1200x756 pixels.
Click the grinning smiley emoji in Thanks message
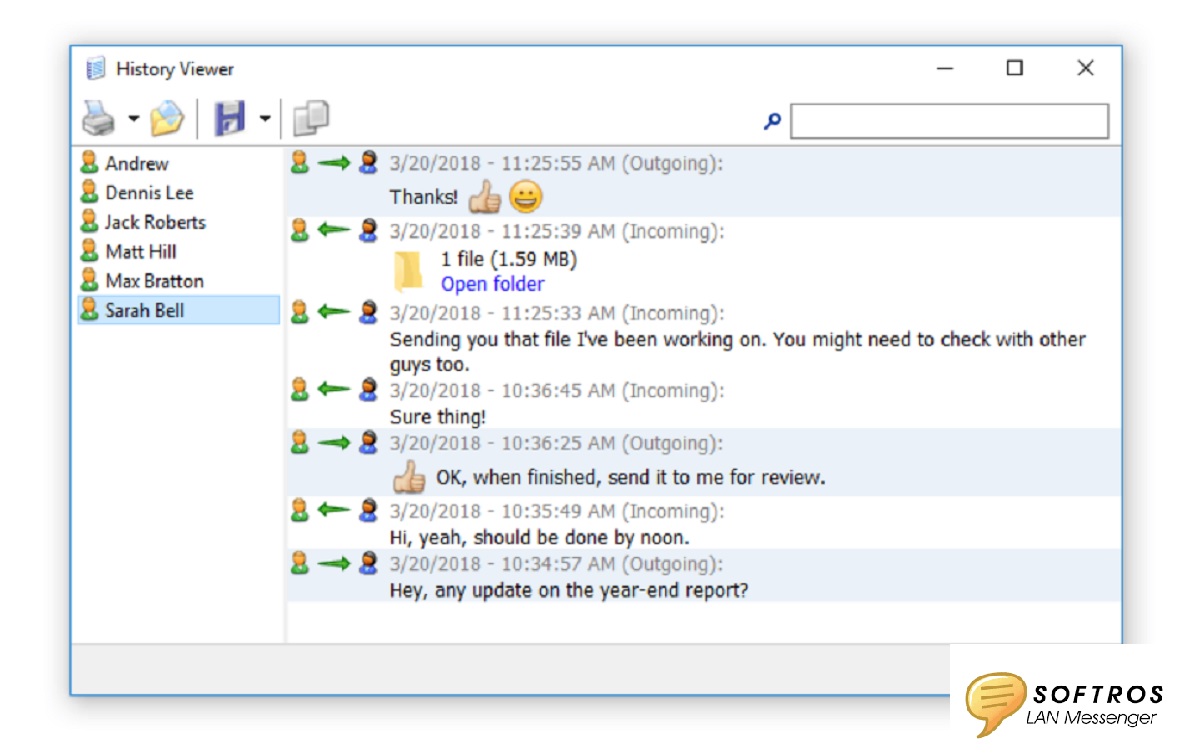(525, 197)
